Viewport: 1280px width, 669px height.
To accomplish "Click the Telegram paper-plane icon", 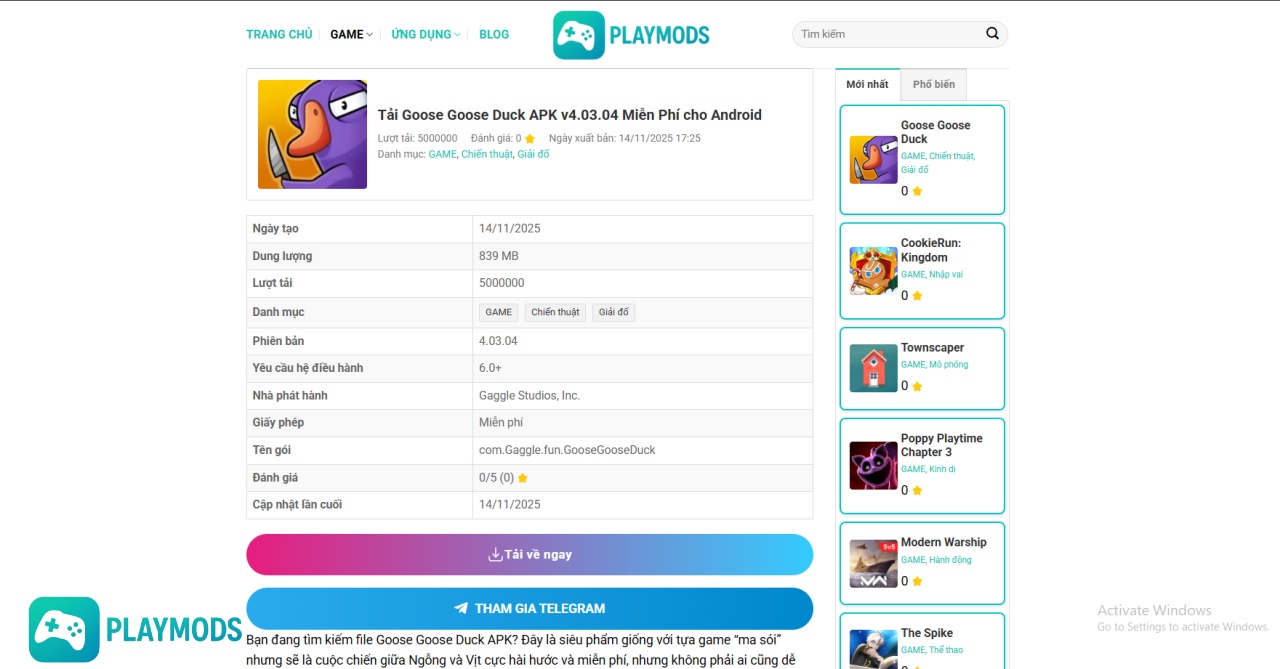I will pyautogui.click(x=461, y=608).
